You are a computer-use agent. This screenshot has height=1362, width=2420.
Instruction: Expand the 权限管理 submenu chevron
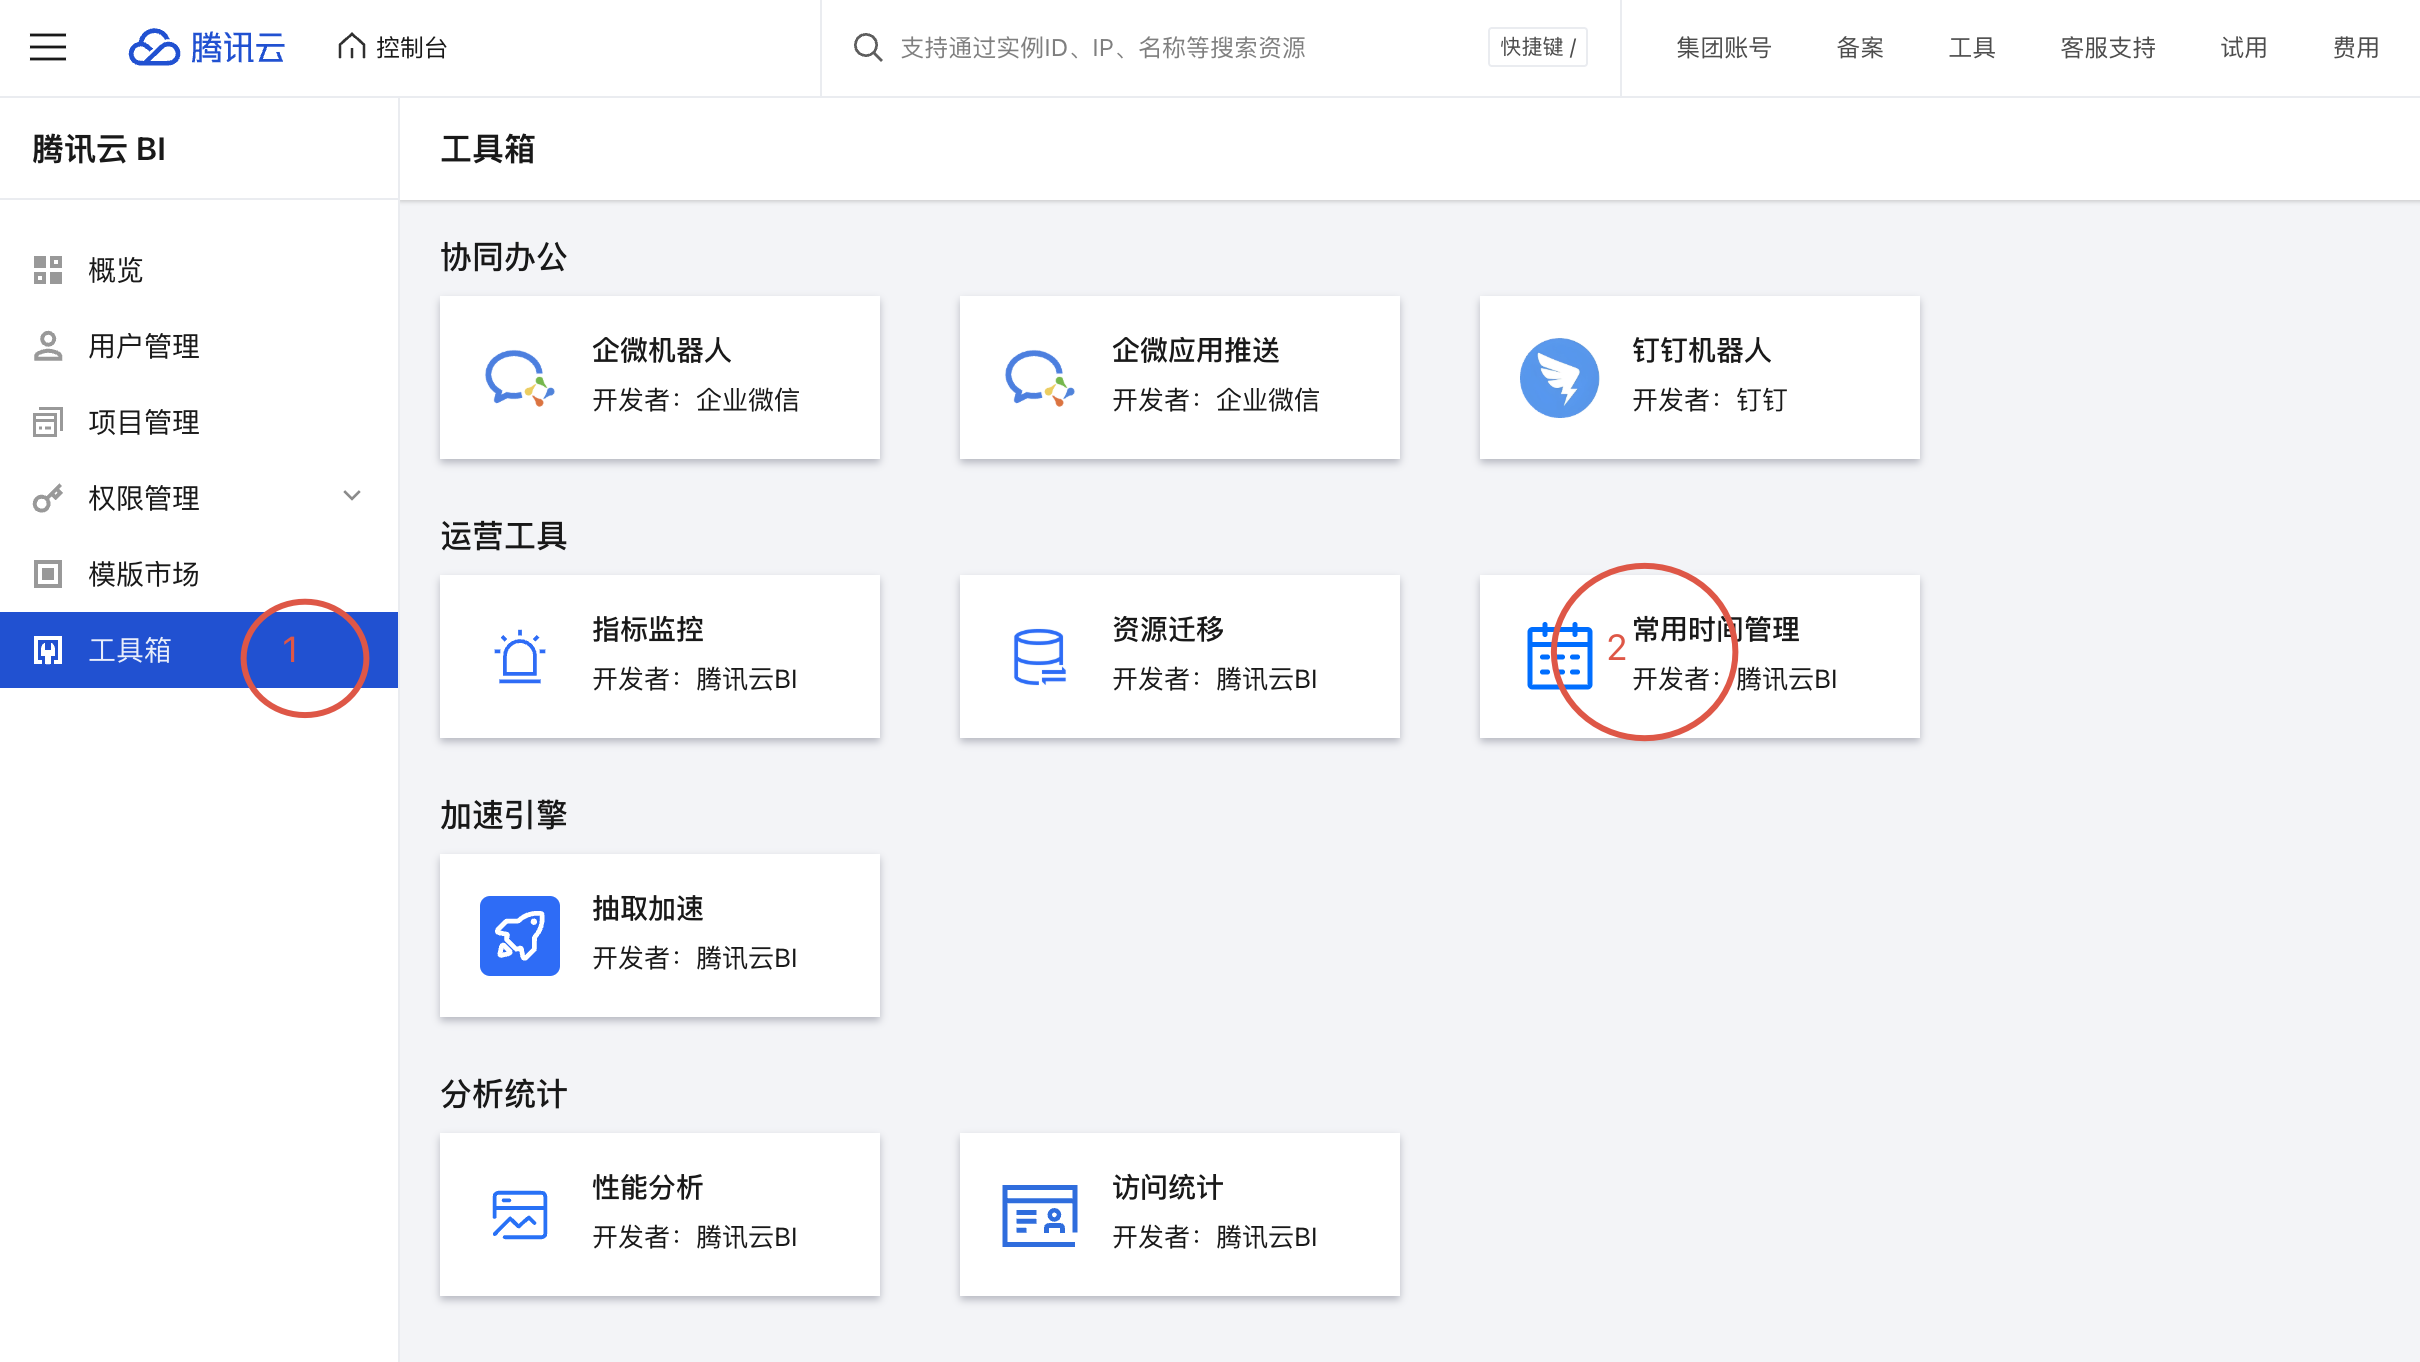coord(352,496)
